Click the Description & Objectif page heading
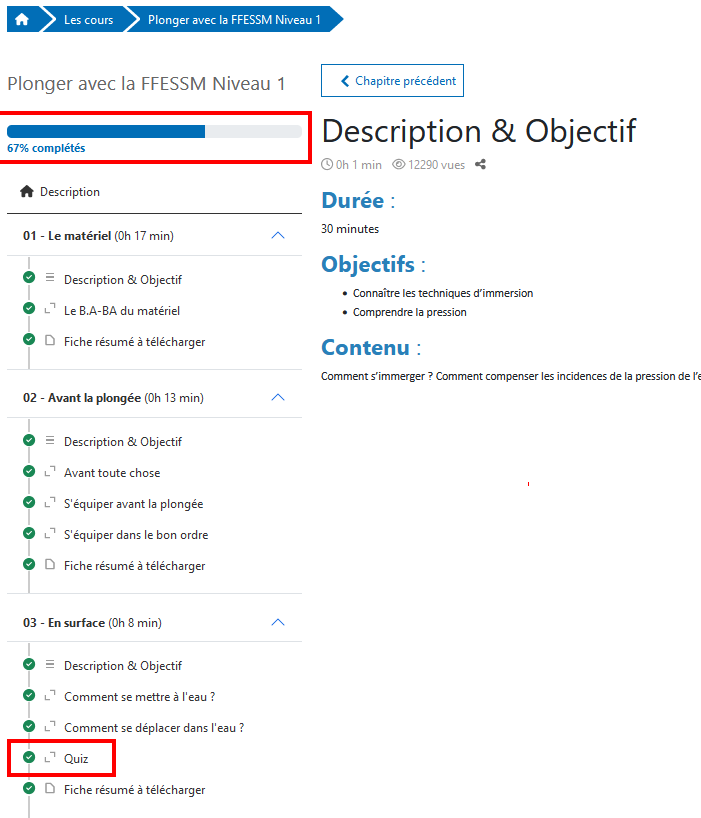Screen dimensions: 701x818 click(479, 130)
